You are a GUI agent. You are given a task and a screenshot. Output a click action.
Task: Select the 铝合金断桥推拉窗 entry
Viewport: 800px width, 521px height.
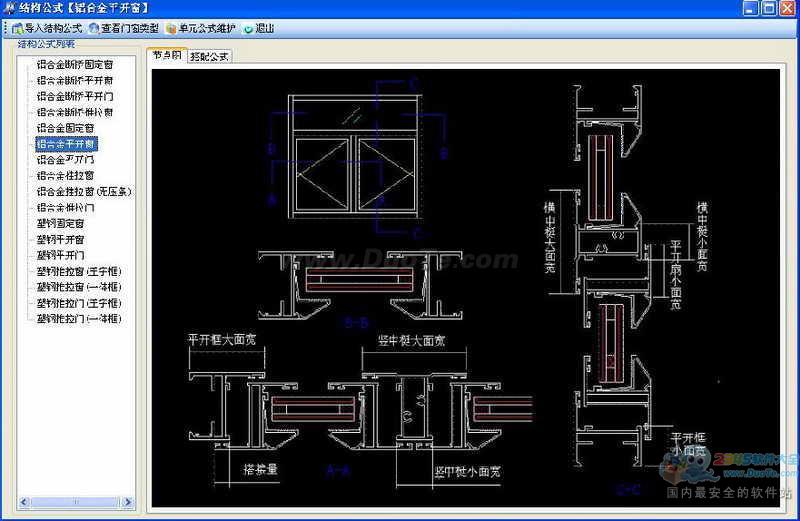(x=74, y=112)
